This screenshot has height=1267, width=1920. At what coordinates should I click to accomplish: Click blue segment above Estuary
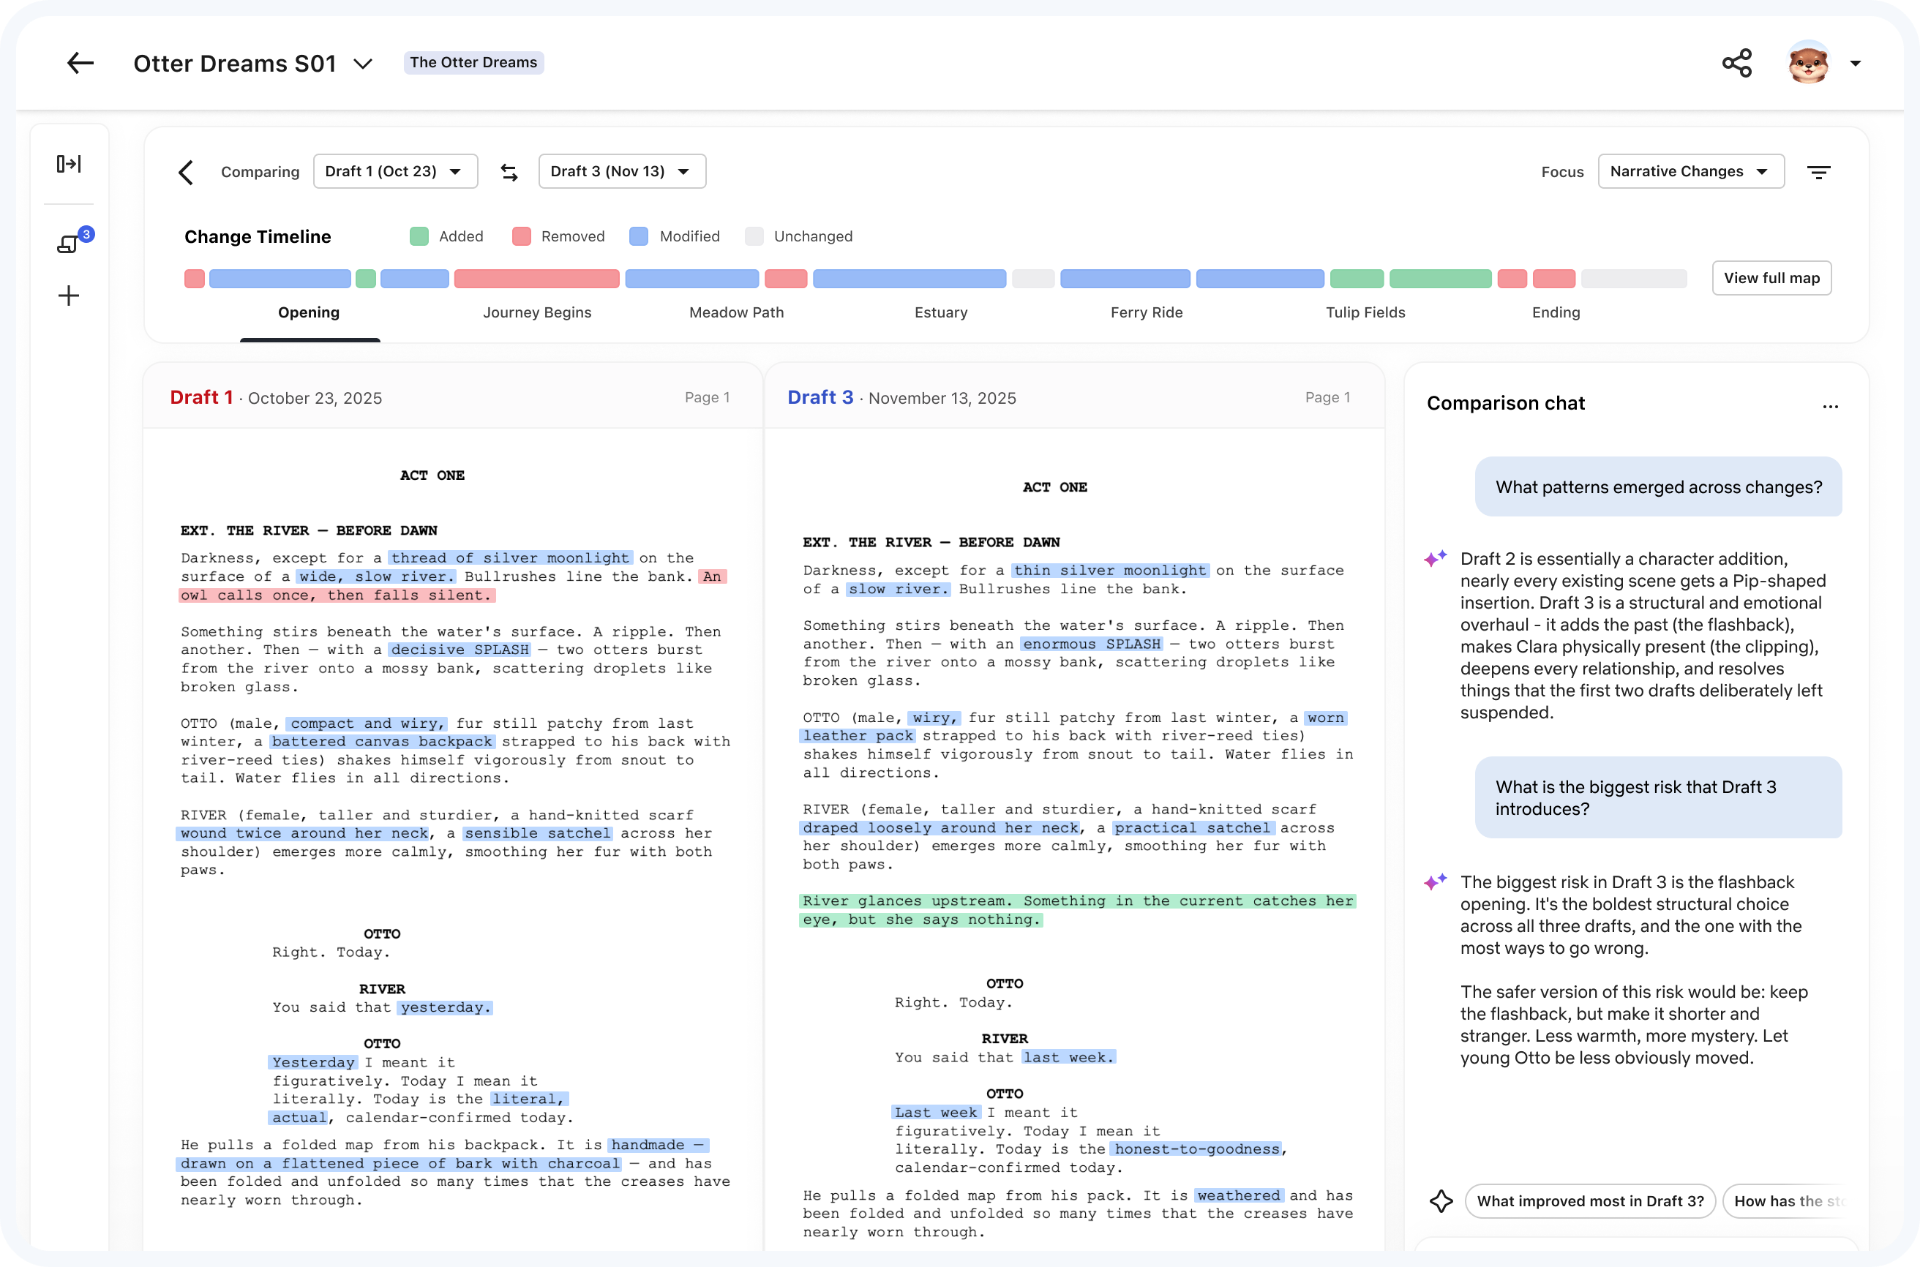click(x=909, y=278)
